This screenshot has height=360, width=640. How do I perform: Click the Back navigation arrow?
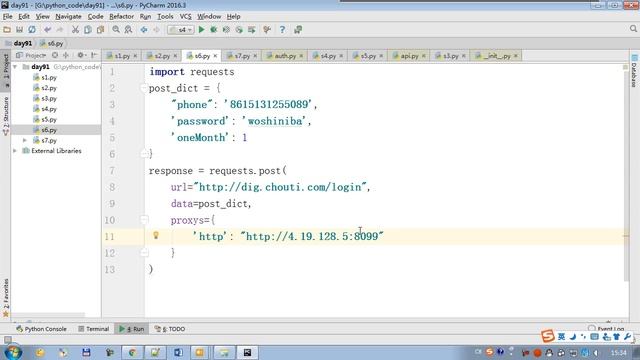click(144, 29)
